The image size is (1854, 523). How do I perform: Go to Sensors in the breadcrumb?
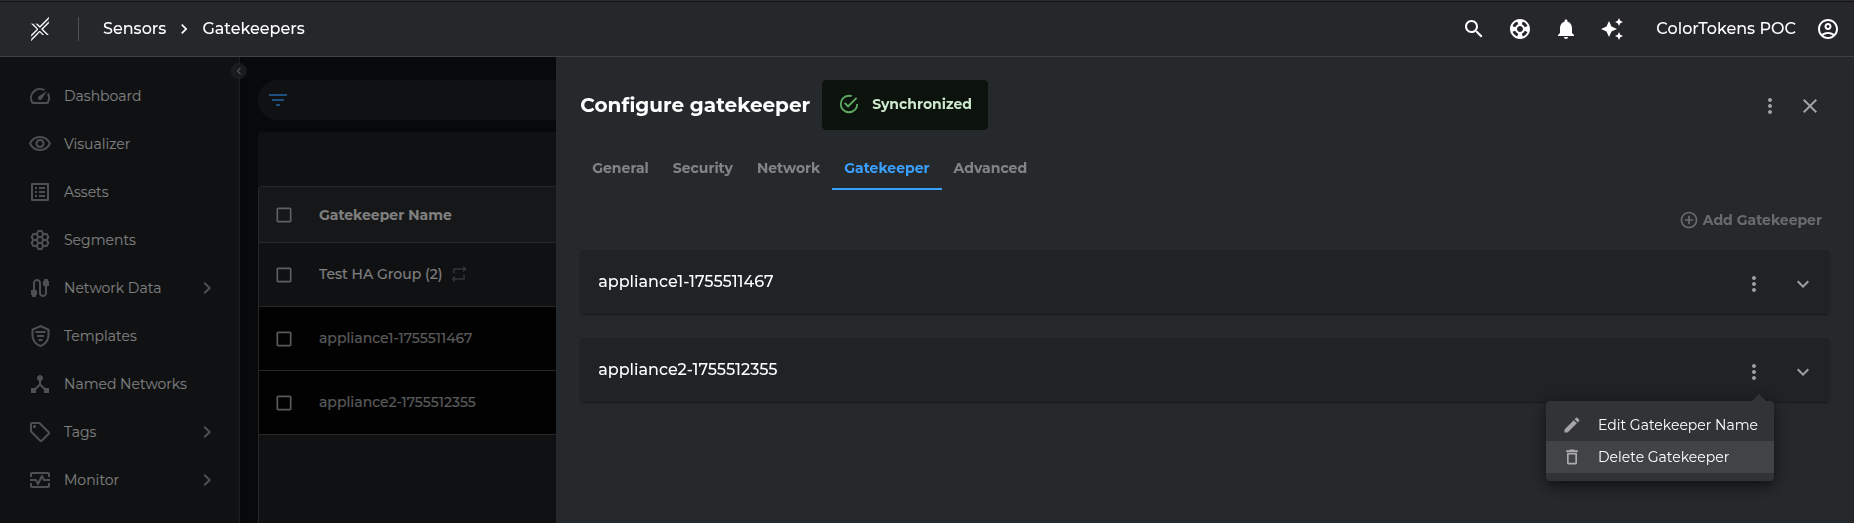(x=134, y=28)
